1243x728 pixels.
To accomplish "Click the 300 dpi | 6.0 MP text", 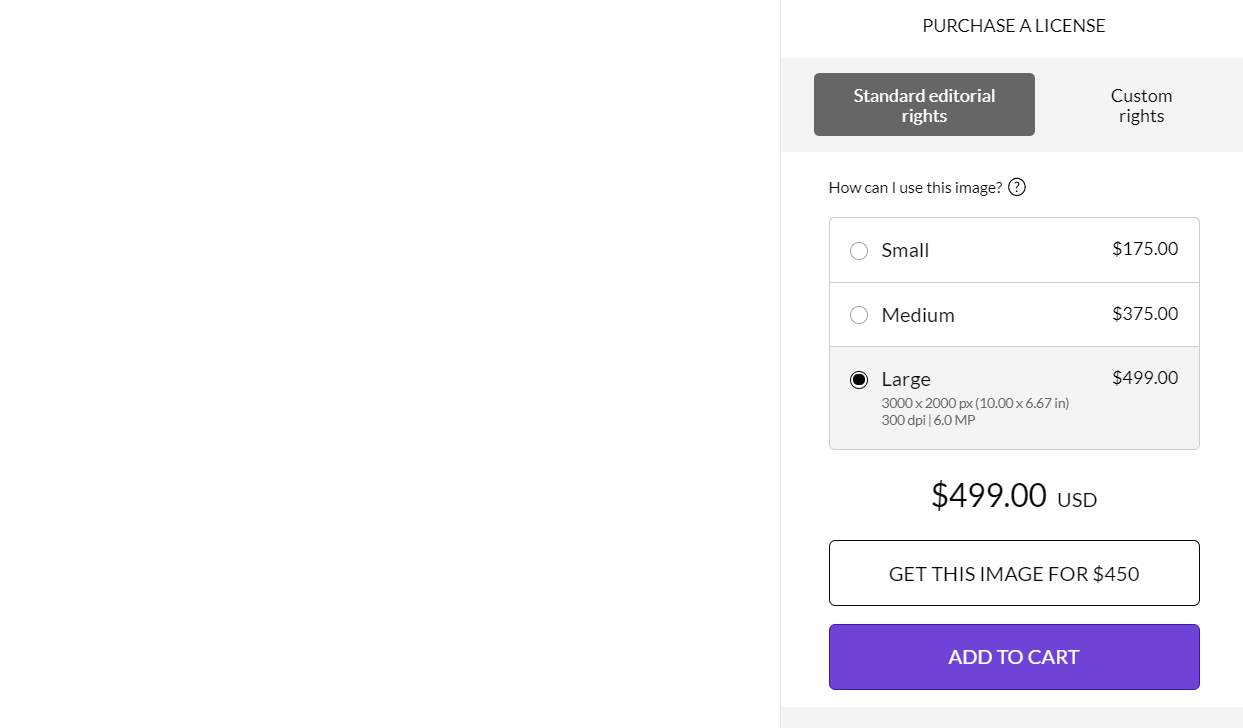I will coord(928,420).
